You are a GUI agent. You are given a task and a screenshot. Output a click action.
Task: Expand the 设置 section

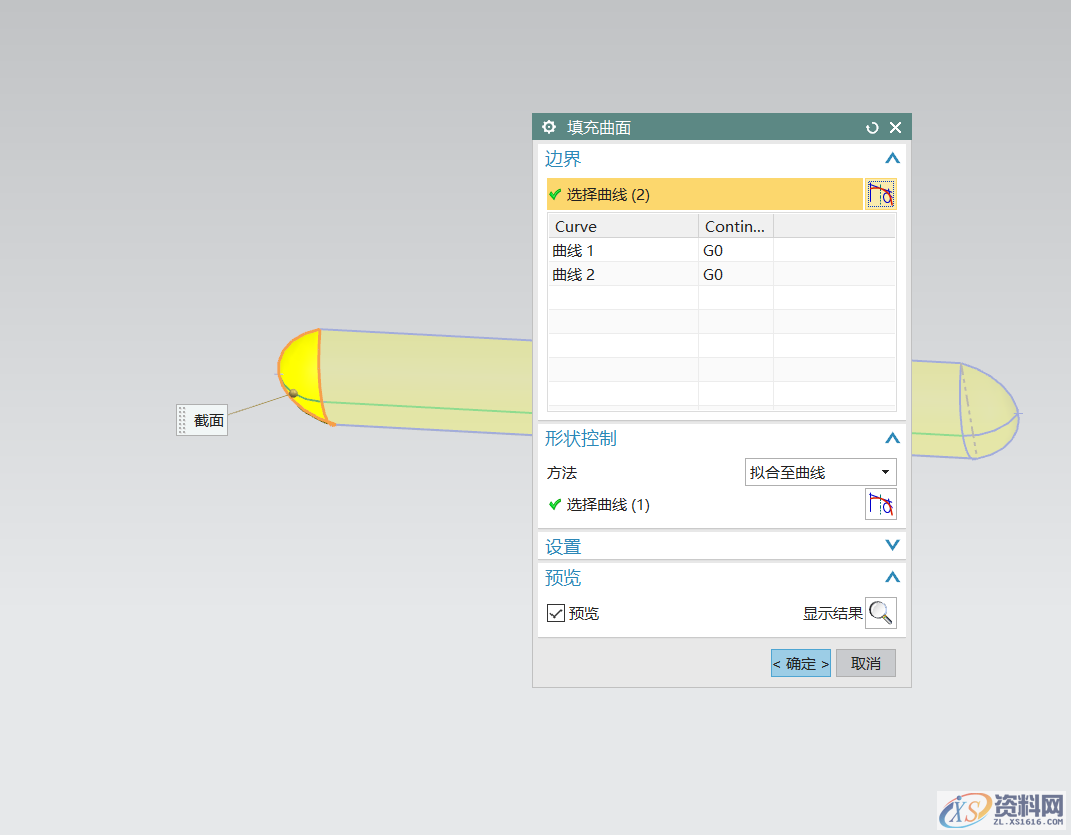[x=892, y=546]
